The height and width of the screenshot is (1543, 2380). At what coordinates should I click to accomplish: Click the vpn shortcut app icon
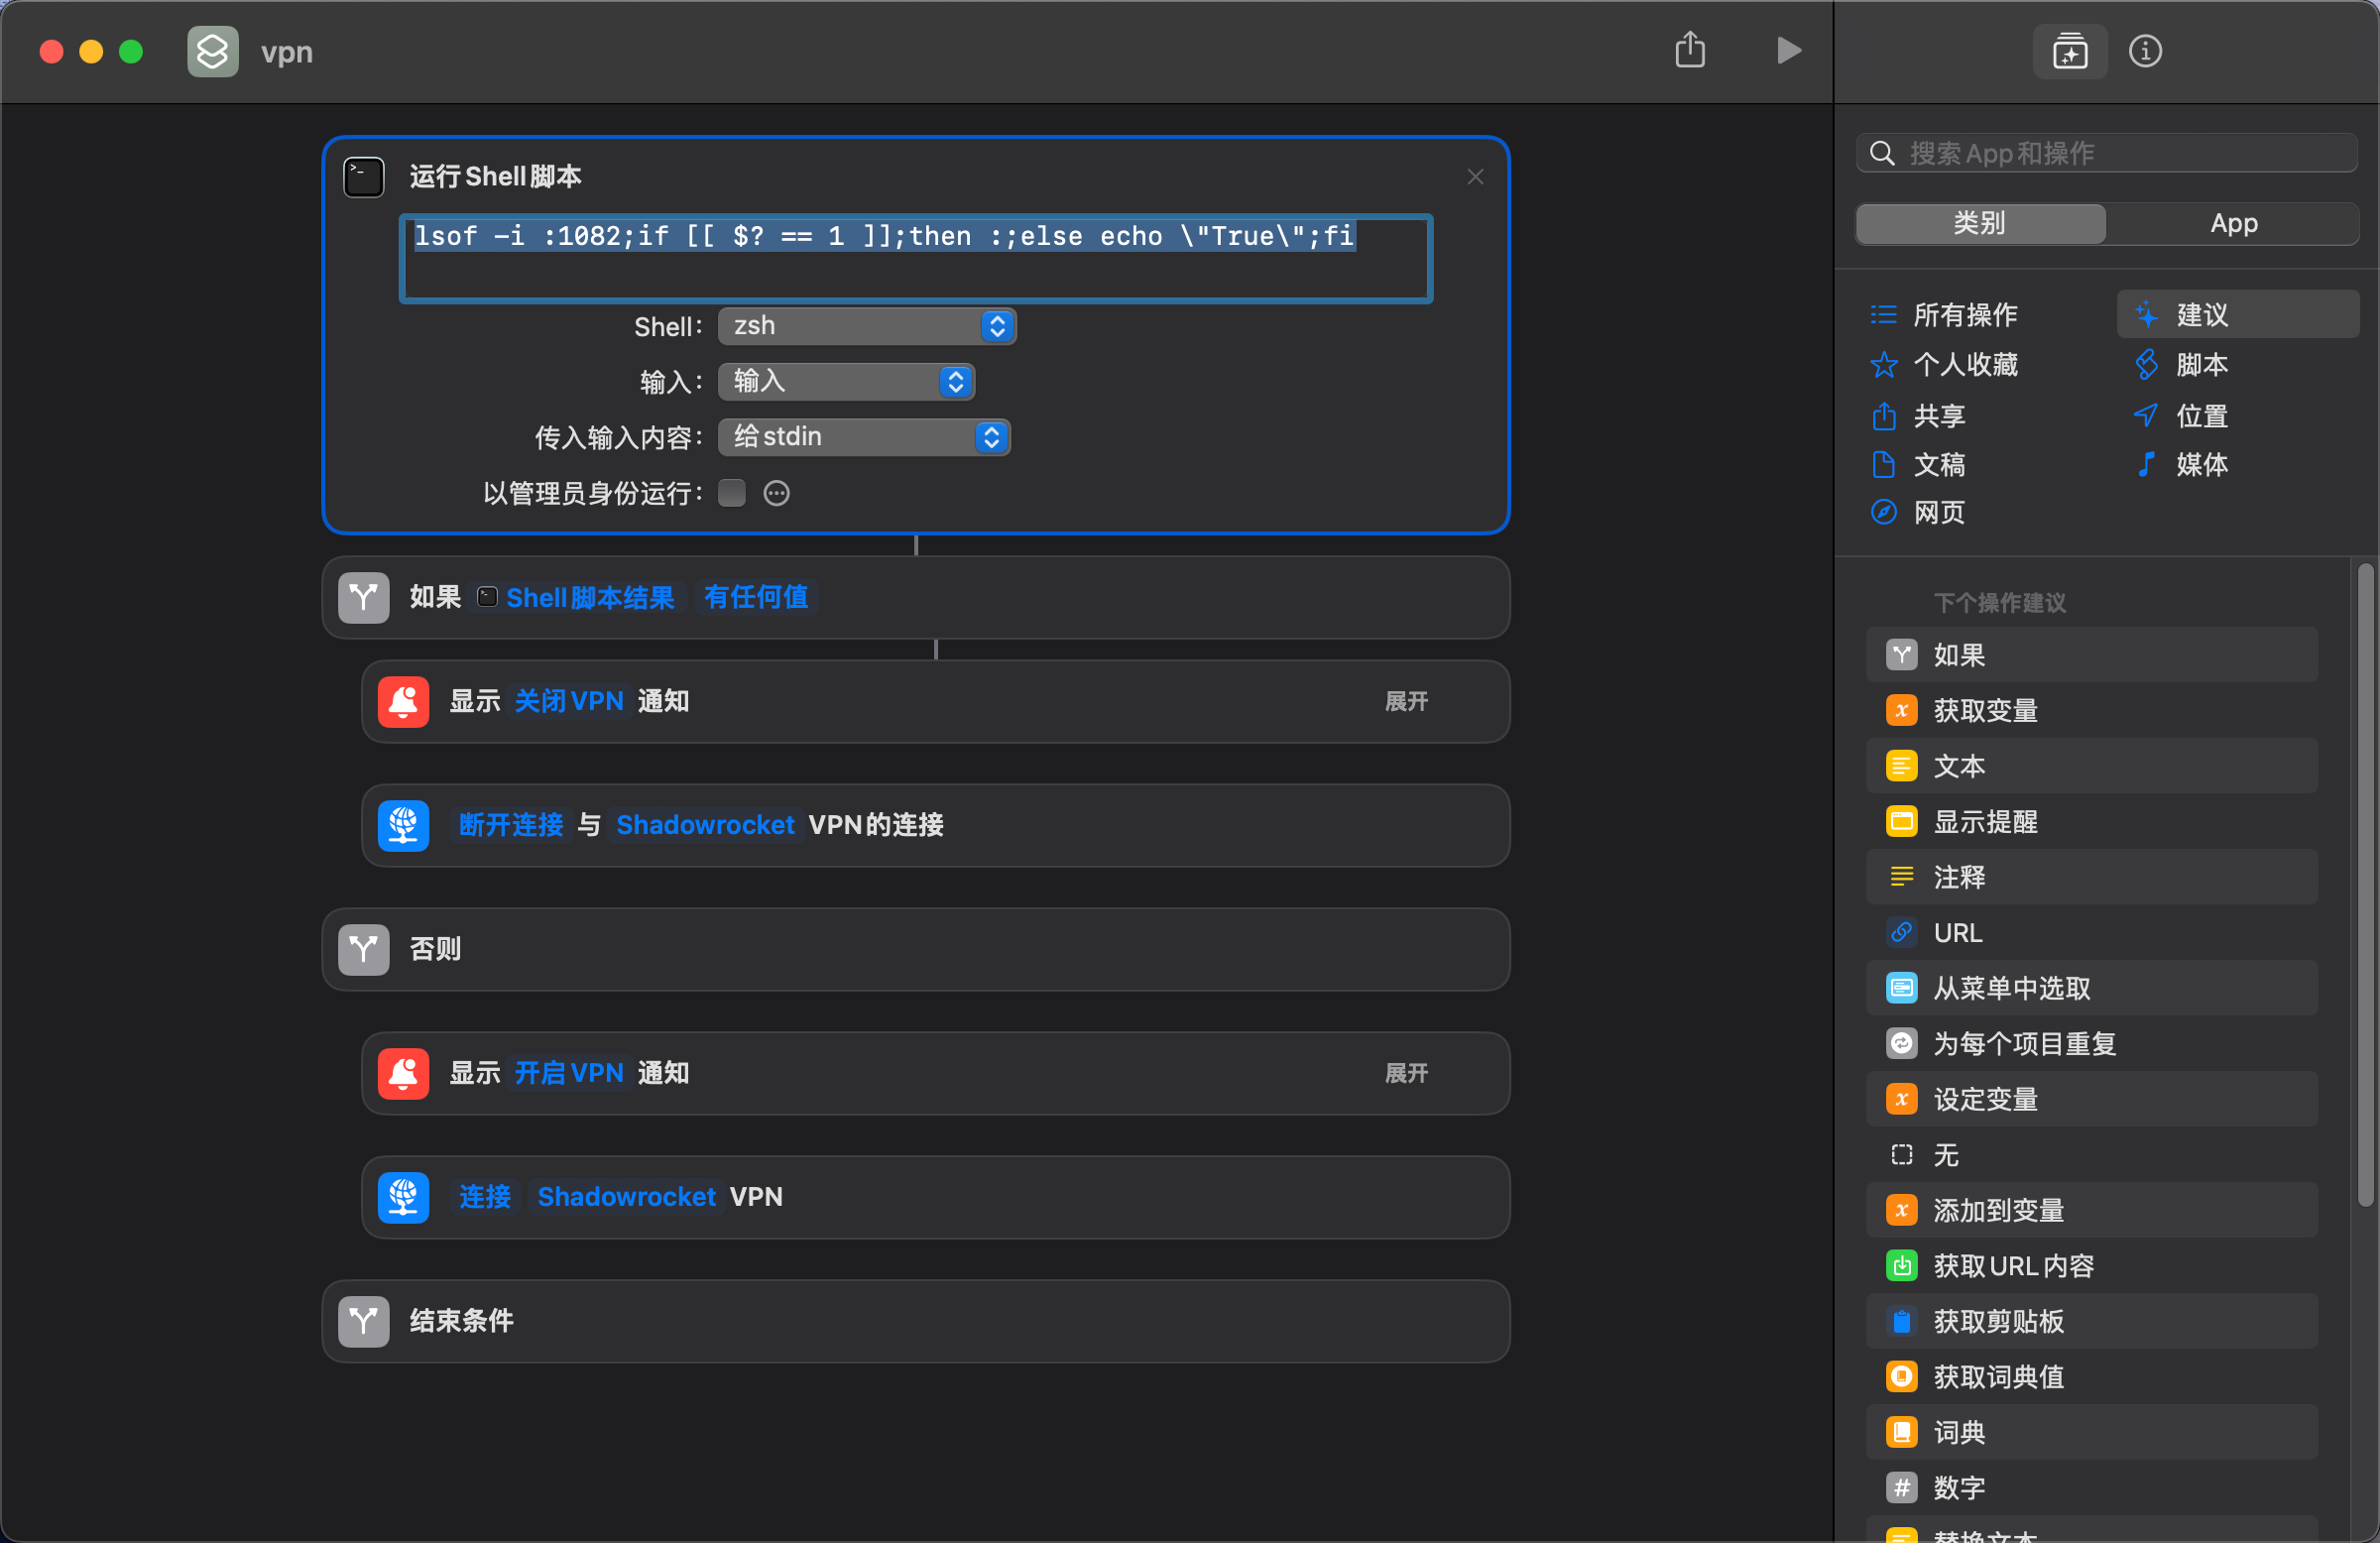pyautogui.click(x=213, y=51)
